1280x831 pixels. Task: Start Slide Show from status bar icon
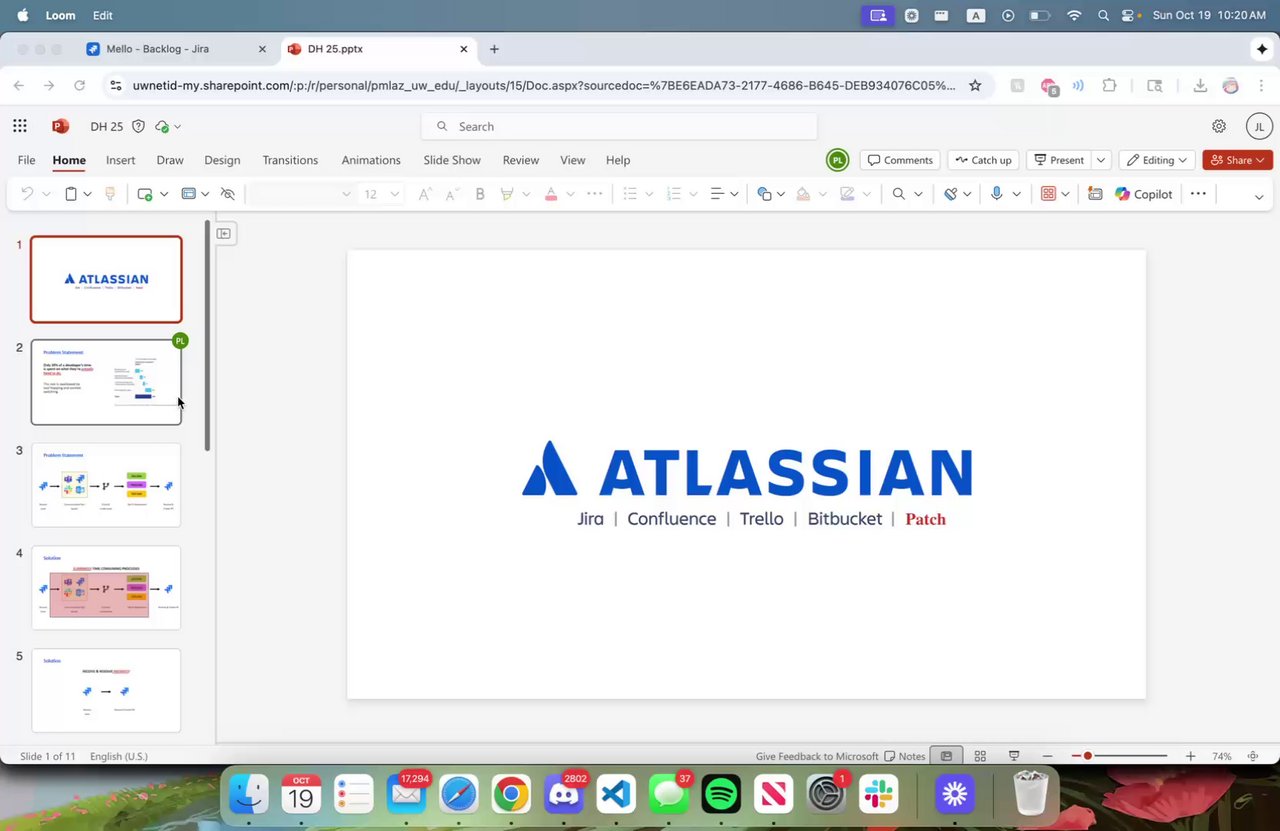click(1014, 756)
